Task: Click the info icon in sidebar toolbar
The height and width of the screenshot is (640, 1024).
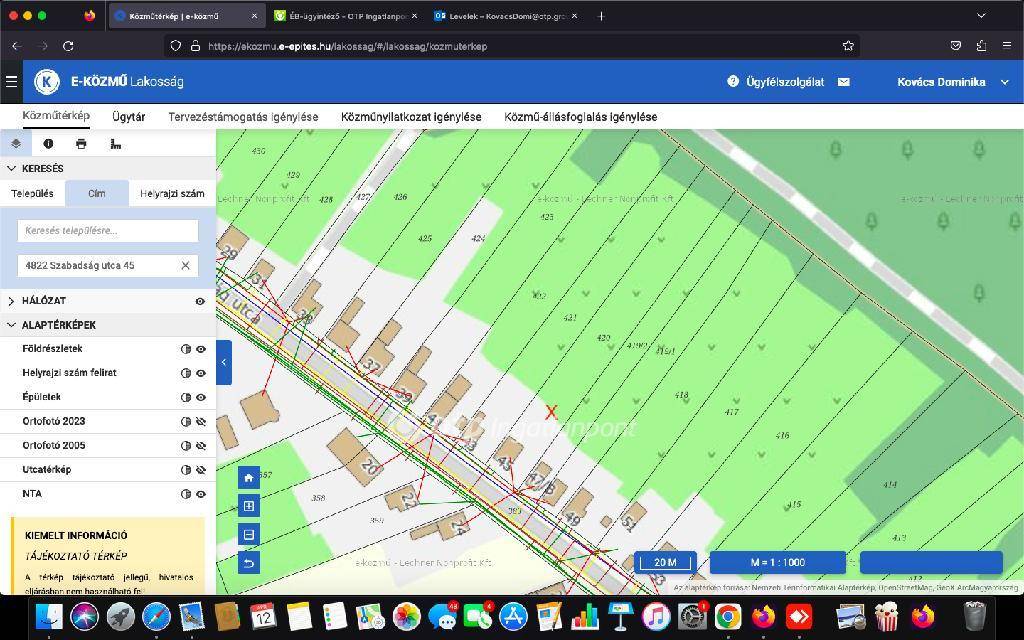Action: click(x=48, y=144)
